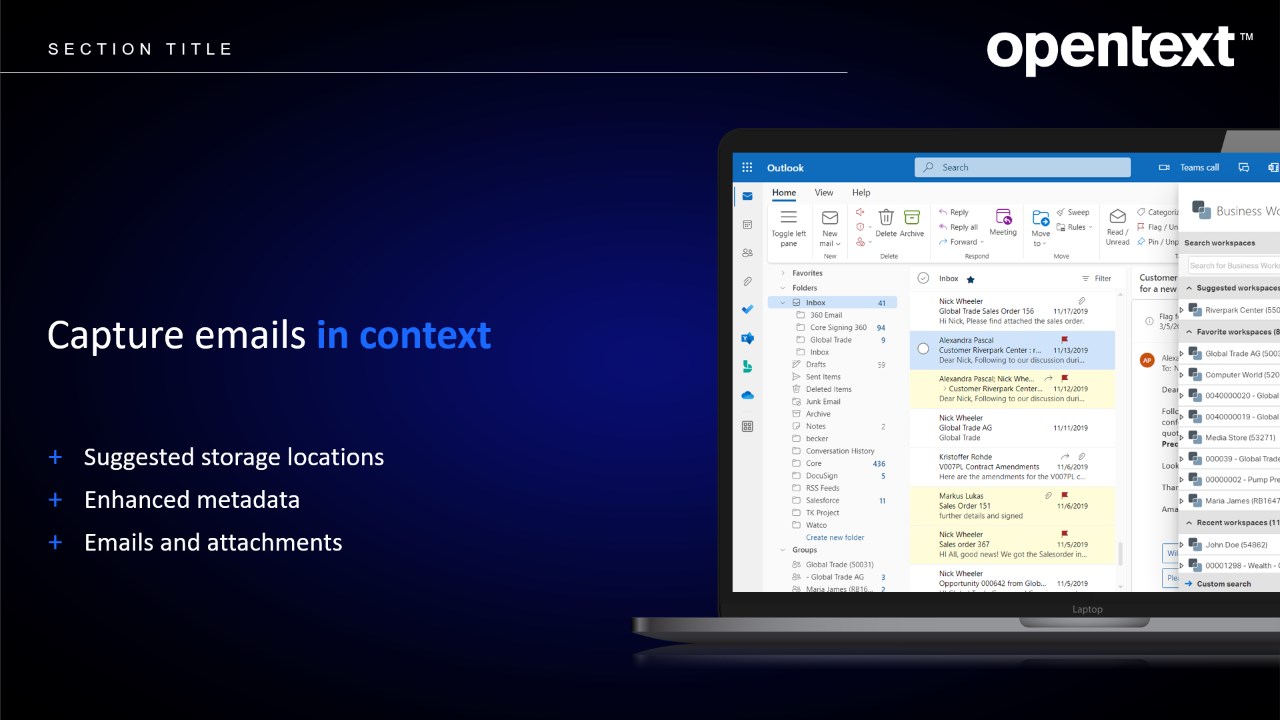Click the Search for Business Workspaces field

[1234, 265]
